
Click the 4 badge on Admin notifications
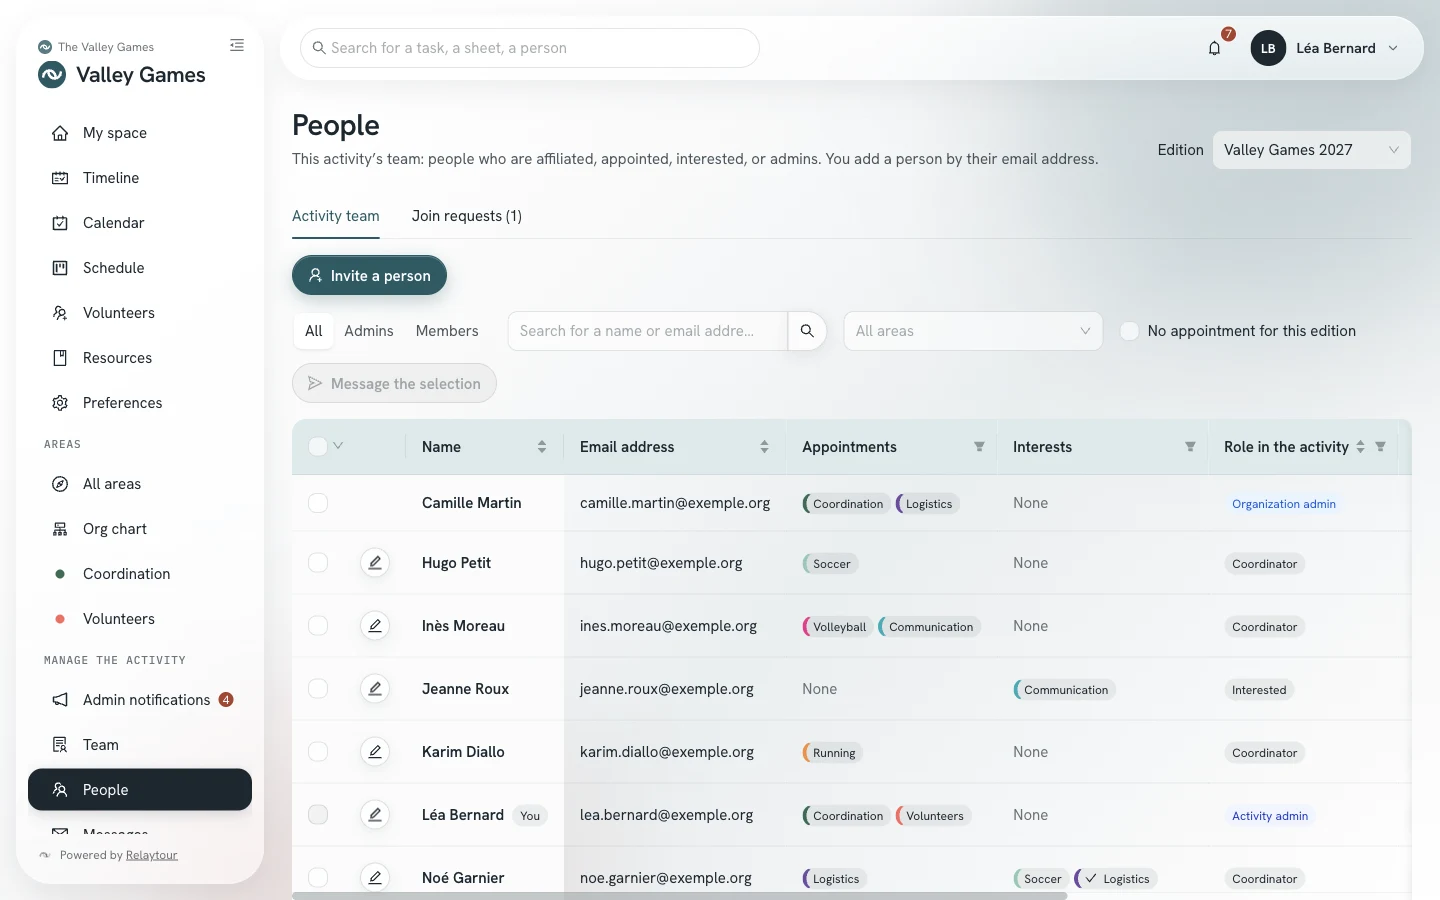click(x=226, y=700)
